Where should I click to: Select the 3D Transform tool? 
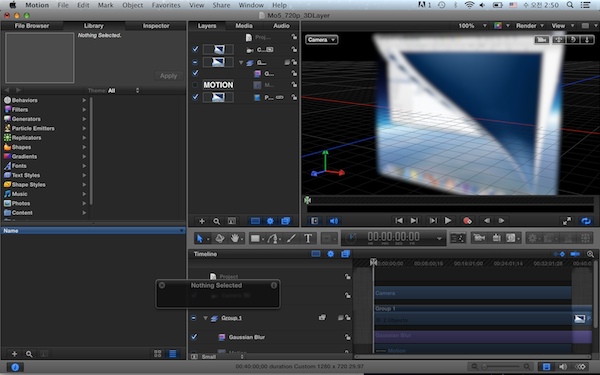click(220, 238)
